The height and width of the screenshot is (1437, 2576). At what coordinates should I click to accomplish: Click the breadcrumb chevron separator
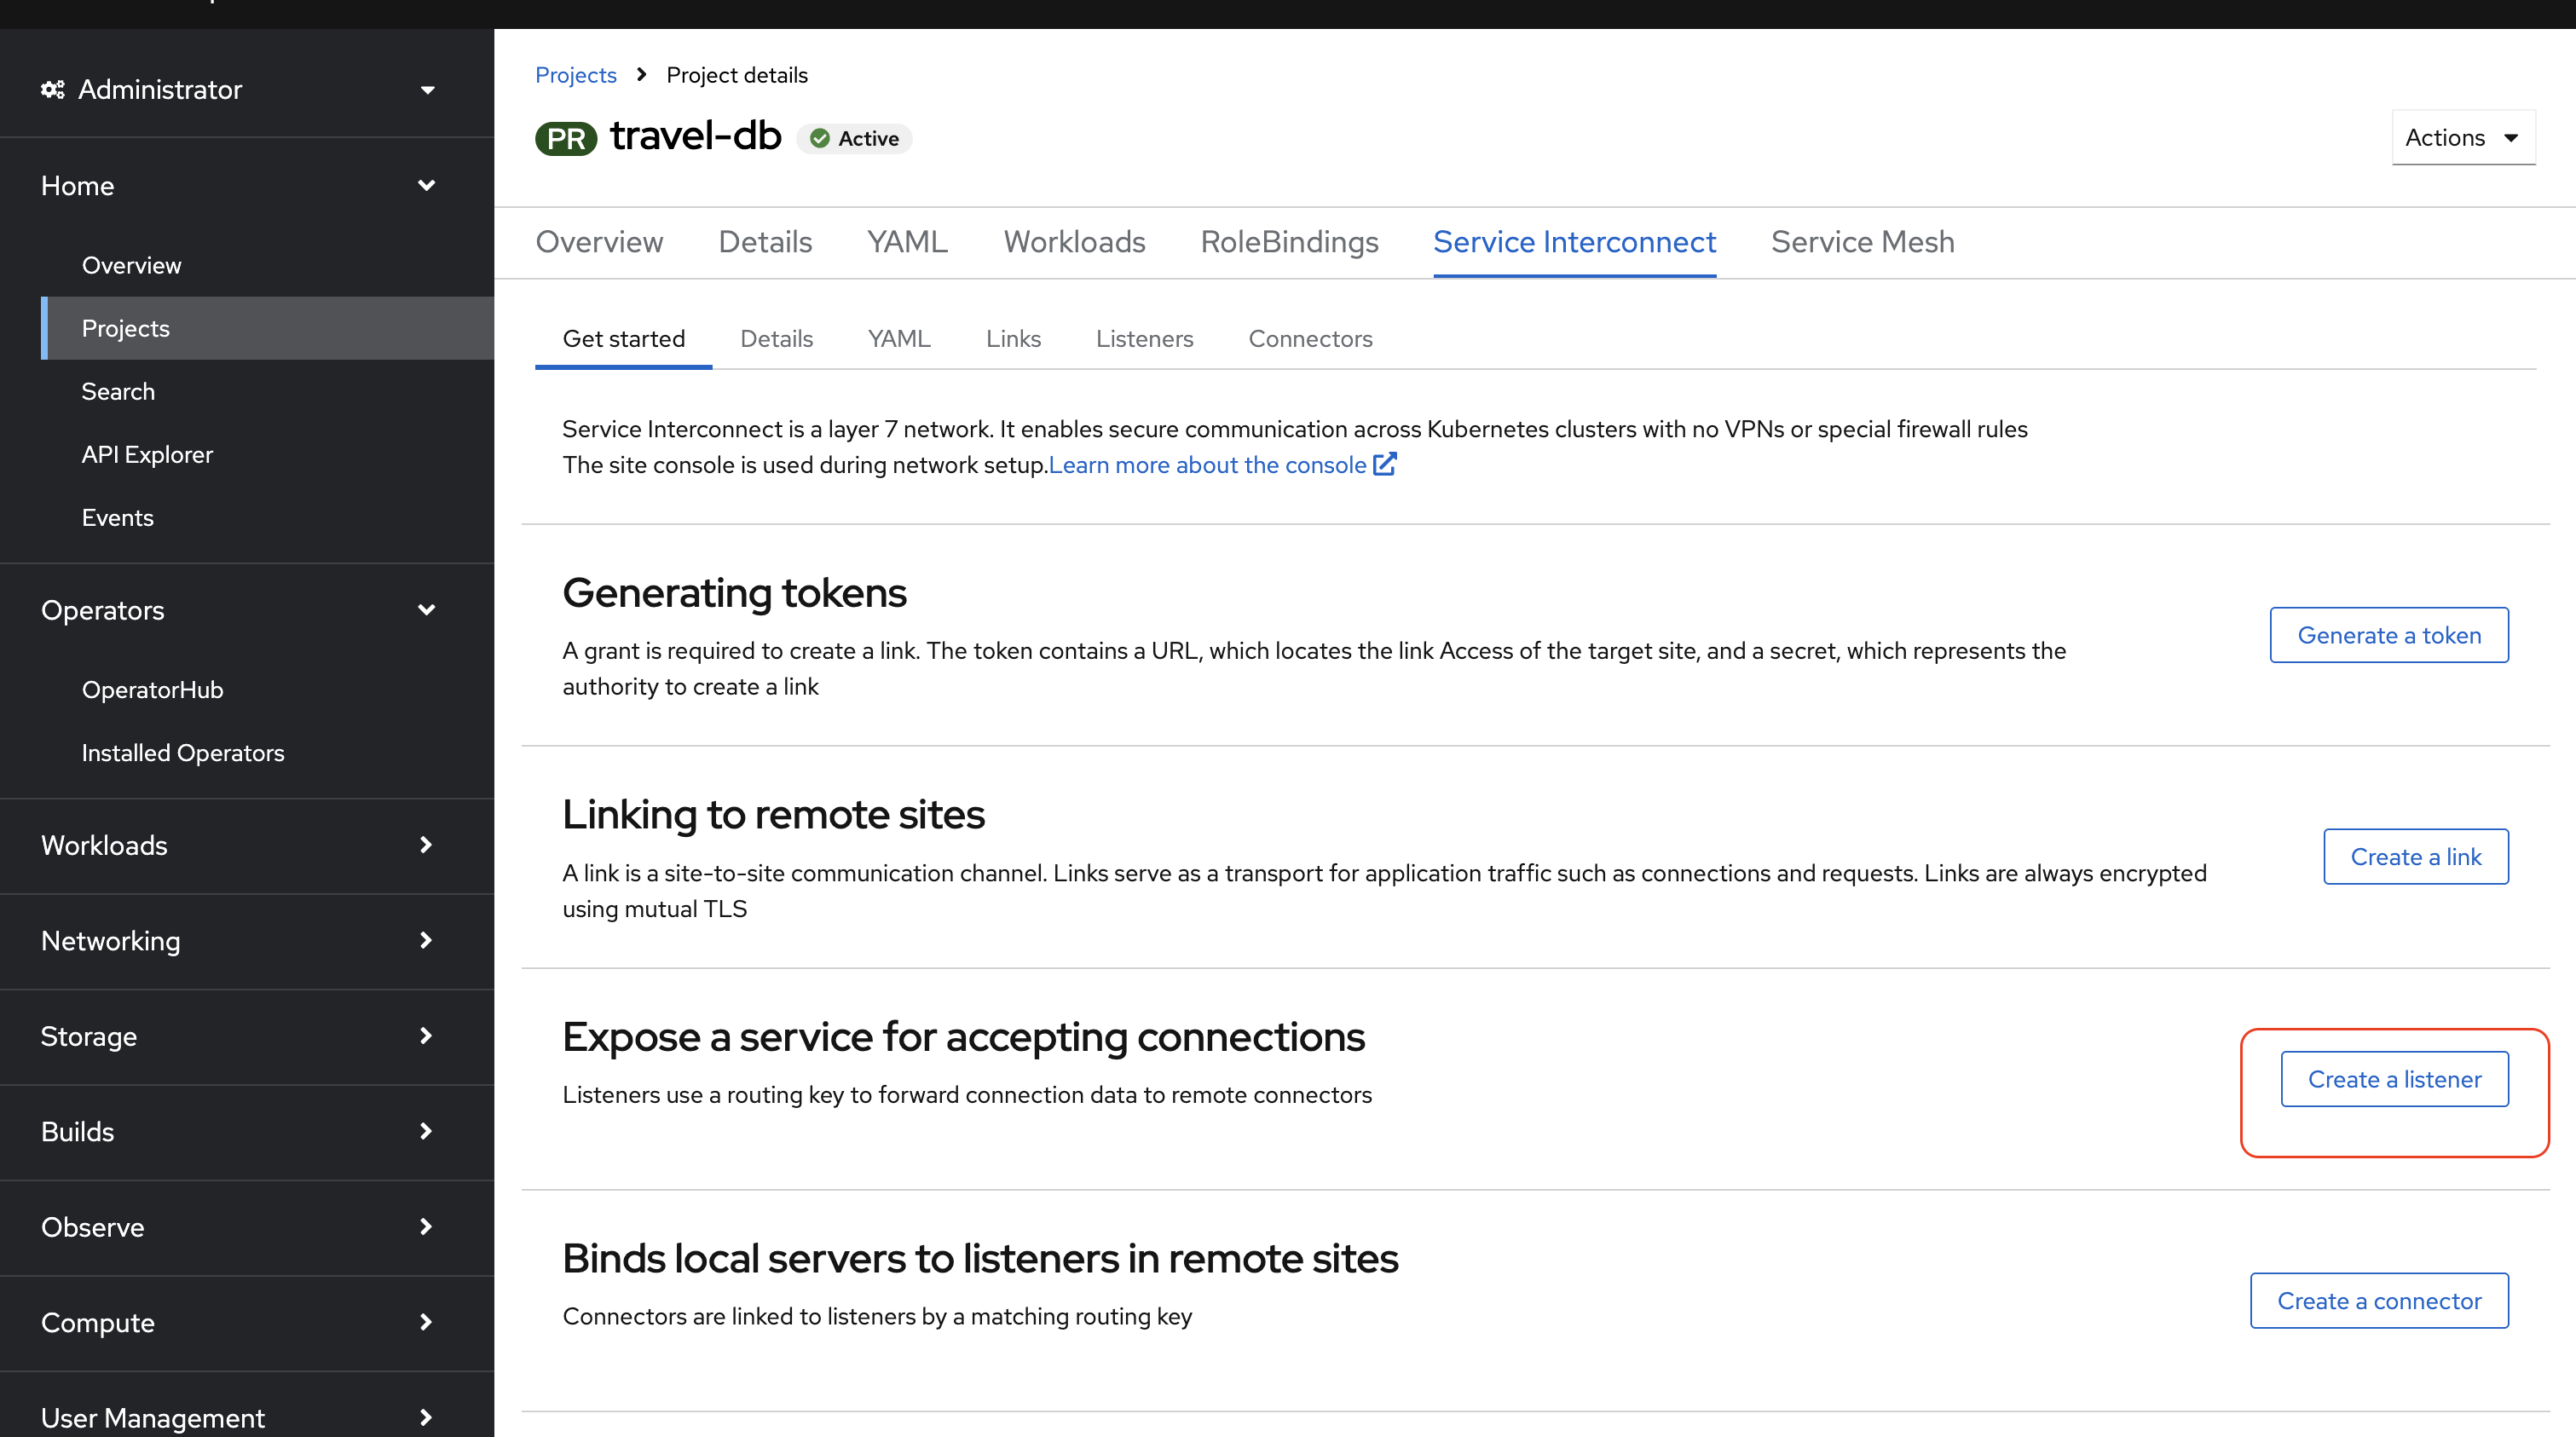pyautogui.click(x=641, y=75)
